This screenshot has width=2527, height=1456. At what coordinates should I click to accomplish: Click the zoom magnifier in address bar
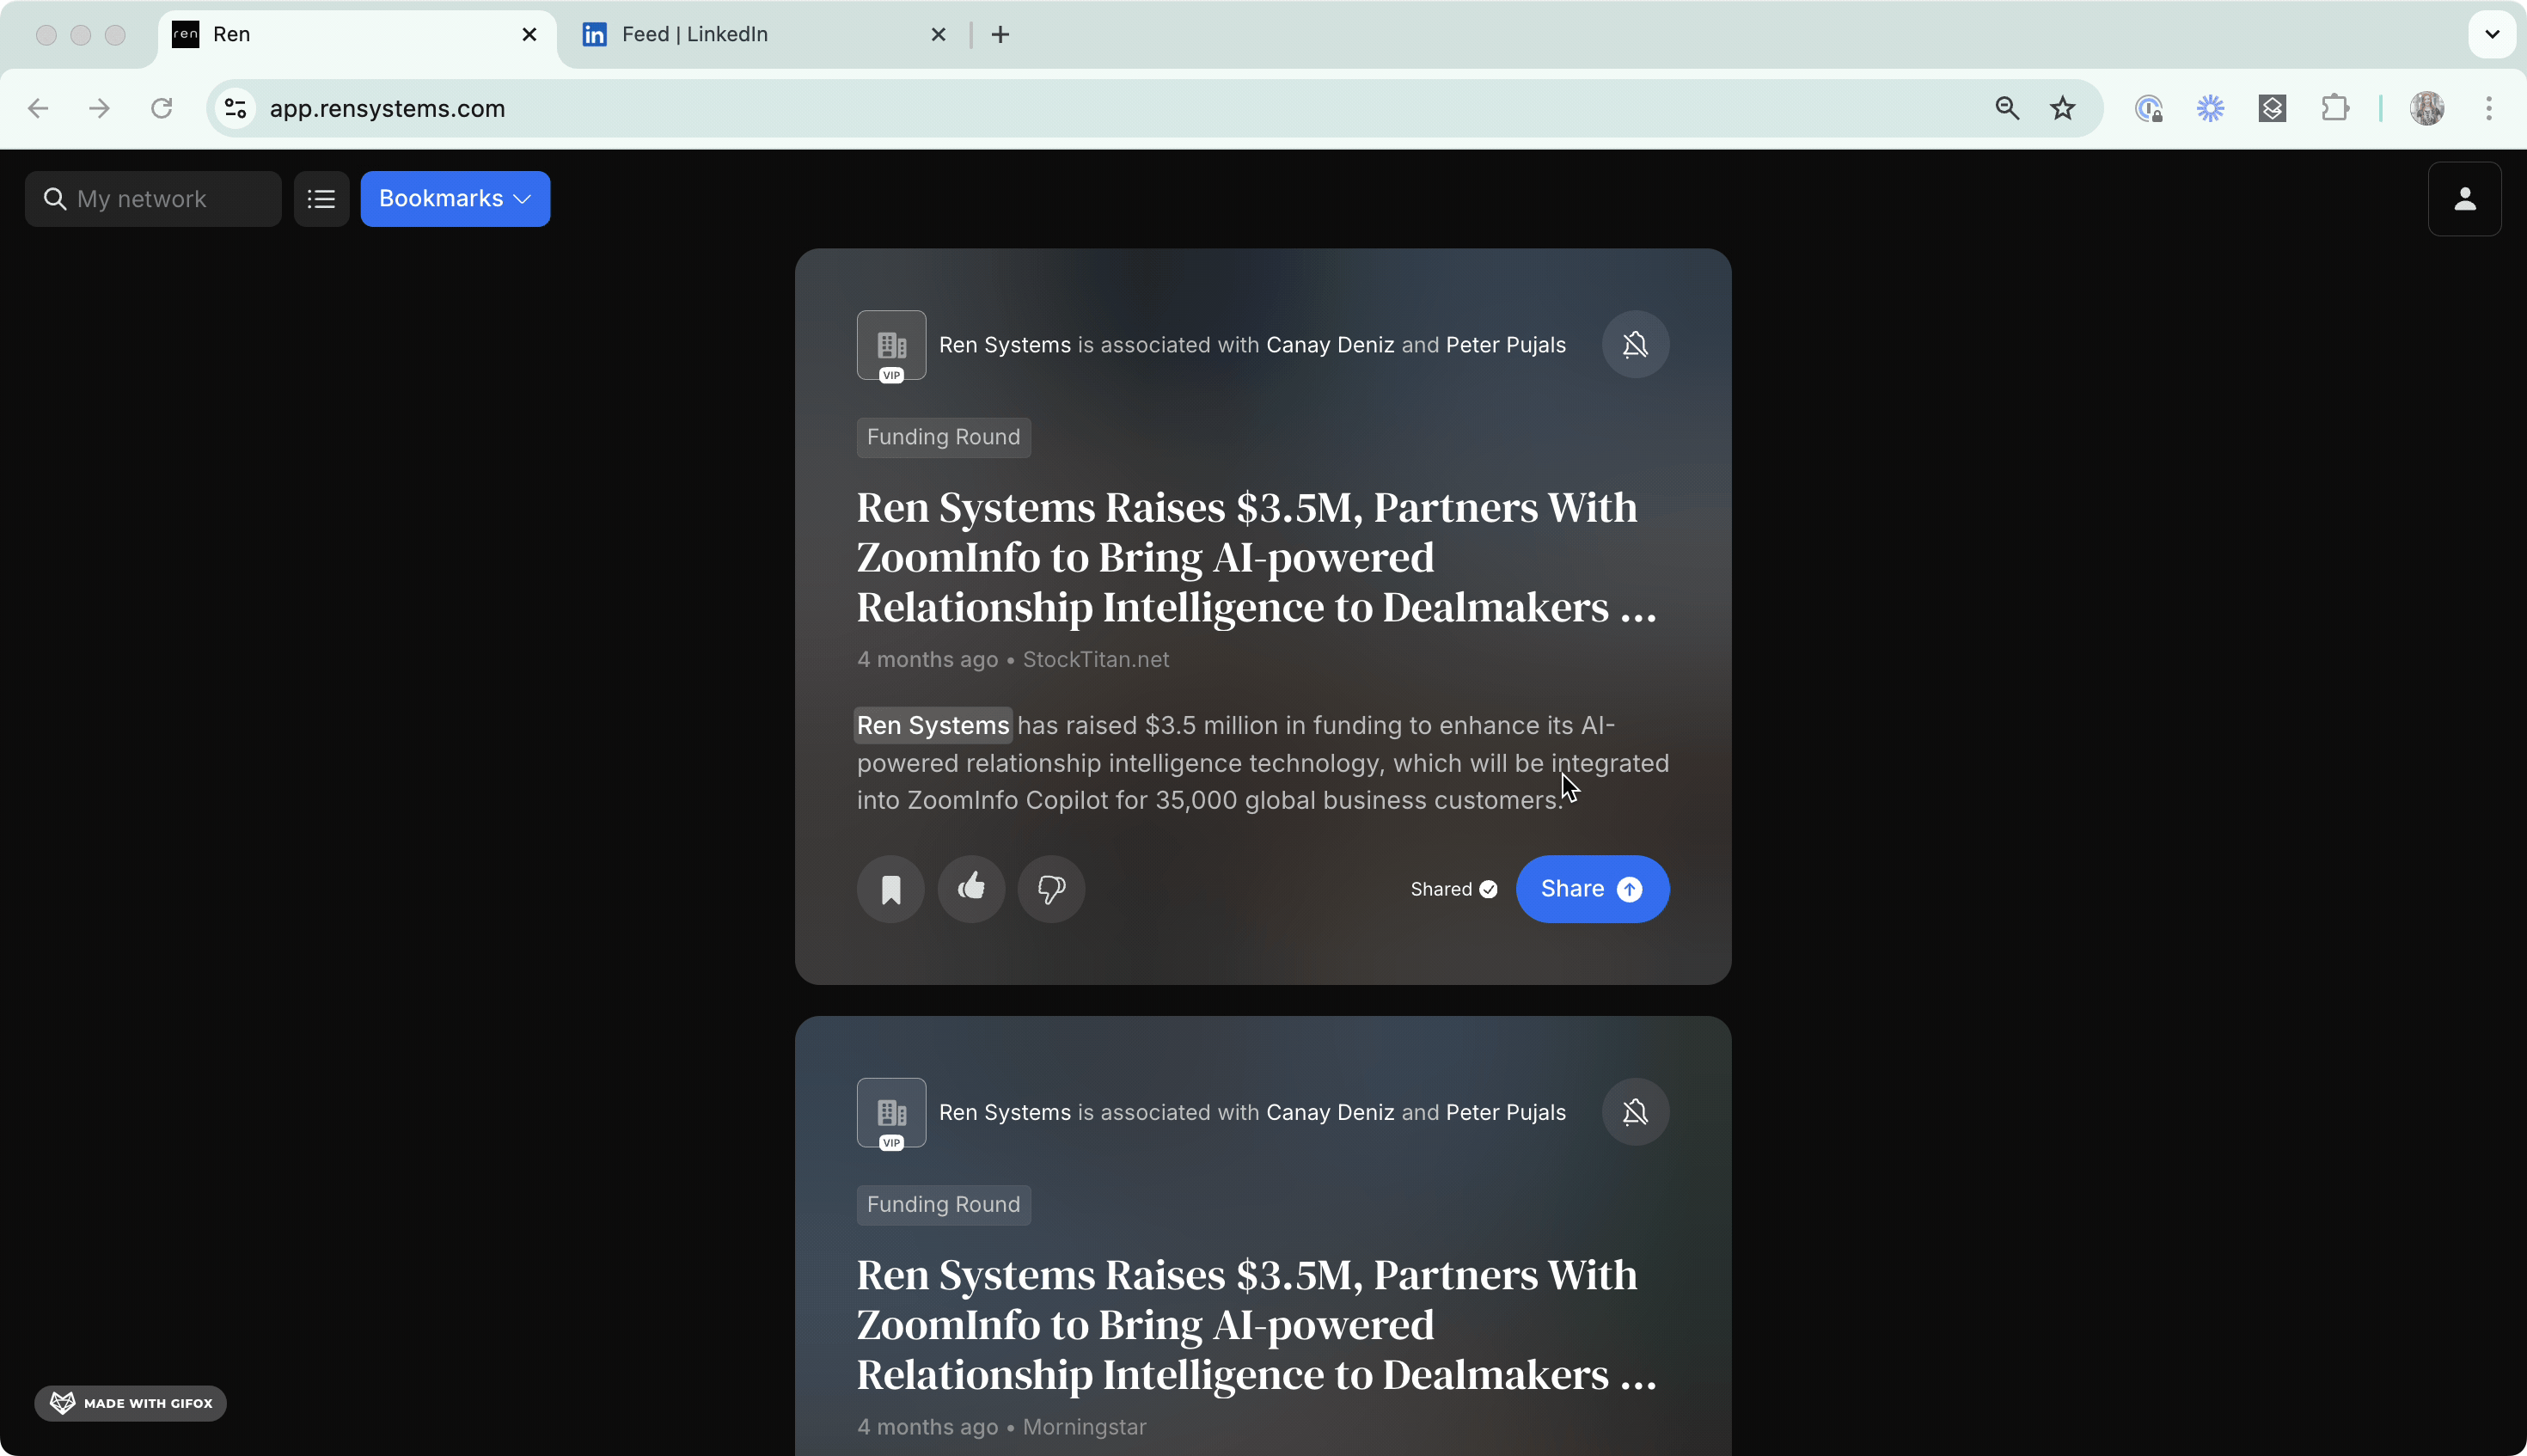click(2006, 108)
